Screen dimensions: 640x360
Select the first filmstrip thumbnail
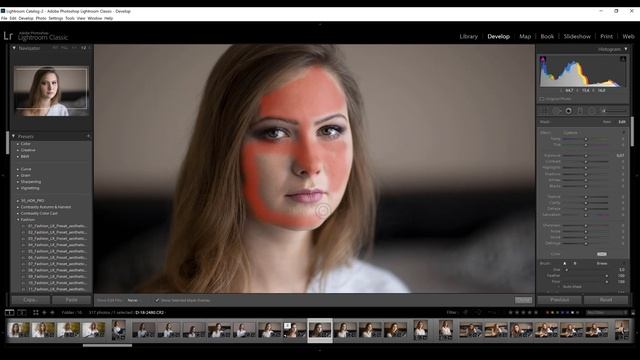(18, 330)
